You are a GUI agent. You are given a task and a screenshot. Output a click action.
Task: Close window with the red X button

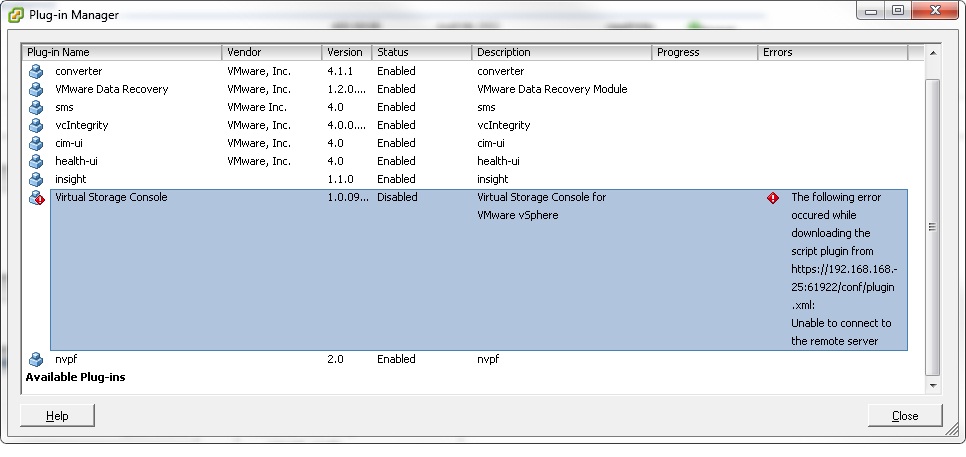935,11
